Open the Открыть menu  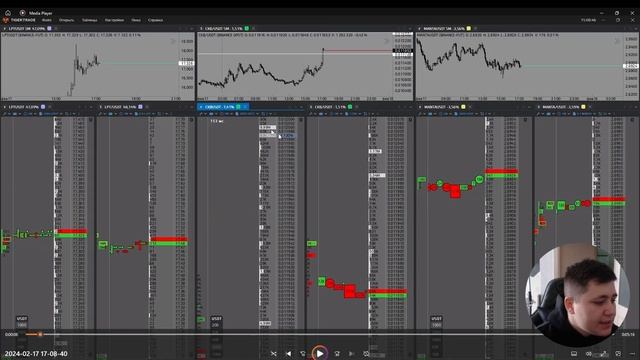[x=66, y=20]
